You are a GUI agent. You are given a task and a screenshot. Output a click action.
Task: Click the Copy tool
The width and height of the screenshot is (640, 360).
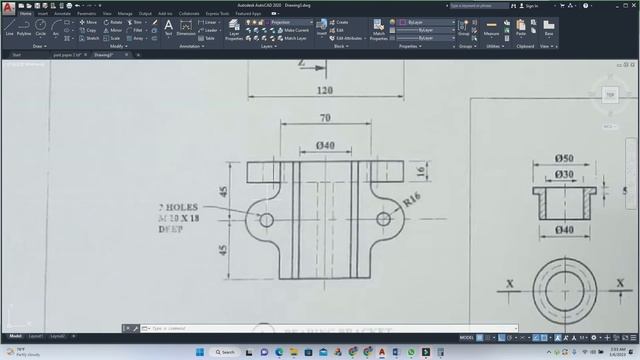coord(88,30)
